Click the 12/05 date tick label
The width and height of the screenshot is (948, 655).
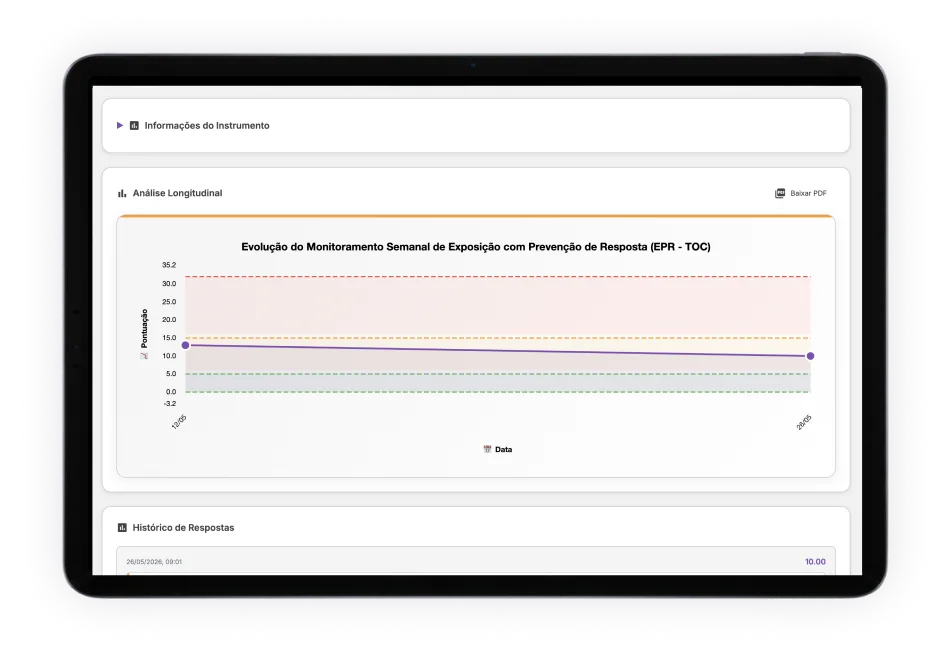(179, 422)
